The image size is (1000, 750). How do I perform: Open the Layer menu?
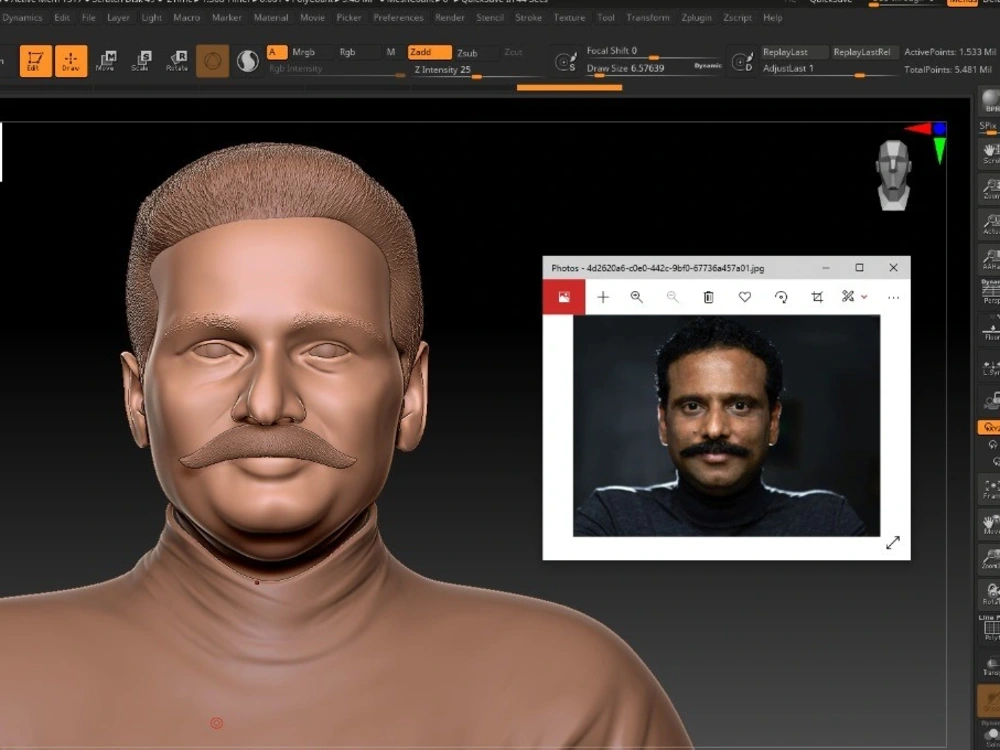click(x=118, y=18)
